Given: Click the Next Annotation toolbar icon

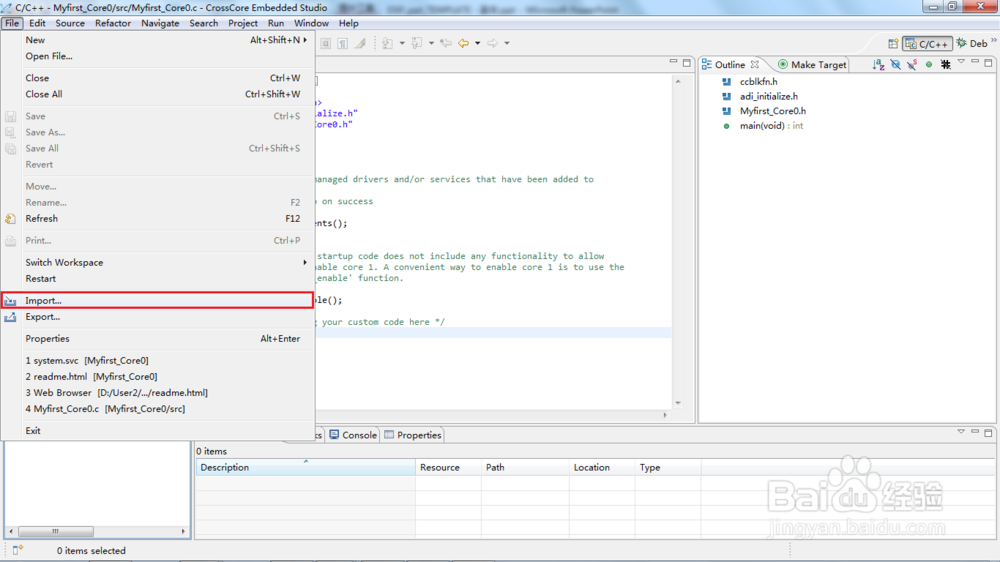Looking at the screenshot, I should pos(387,43).
